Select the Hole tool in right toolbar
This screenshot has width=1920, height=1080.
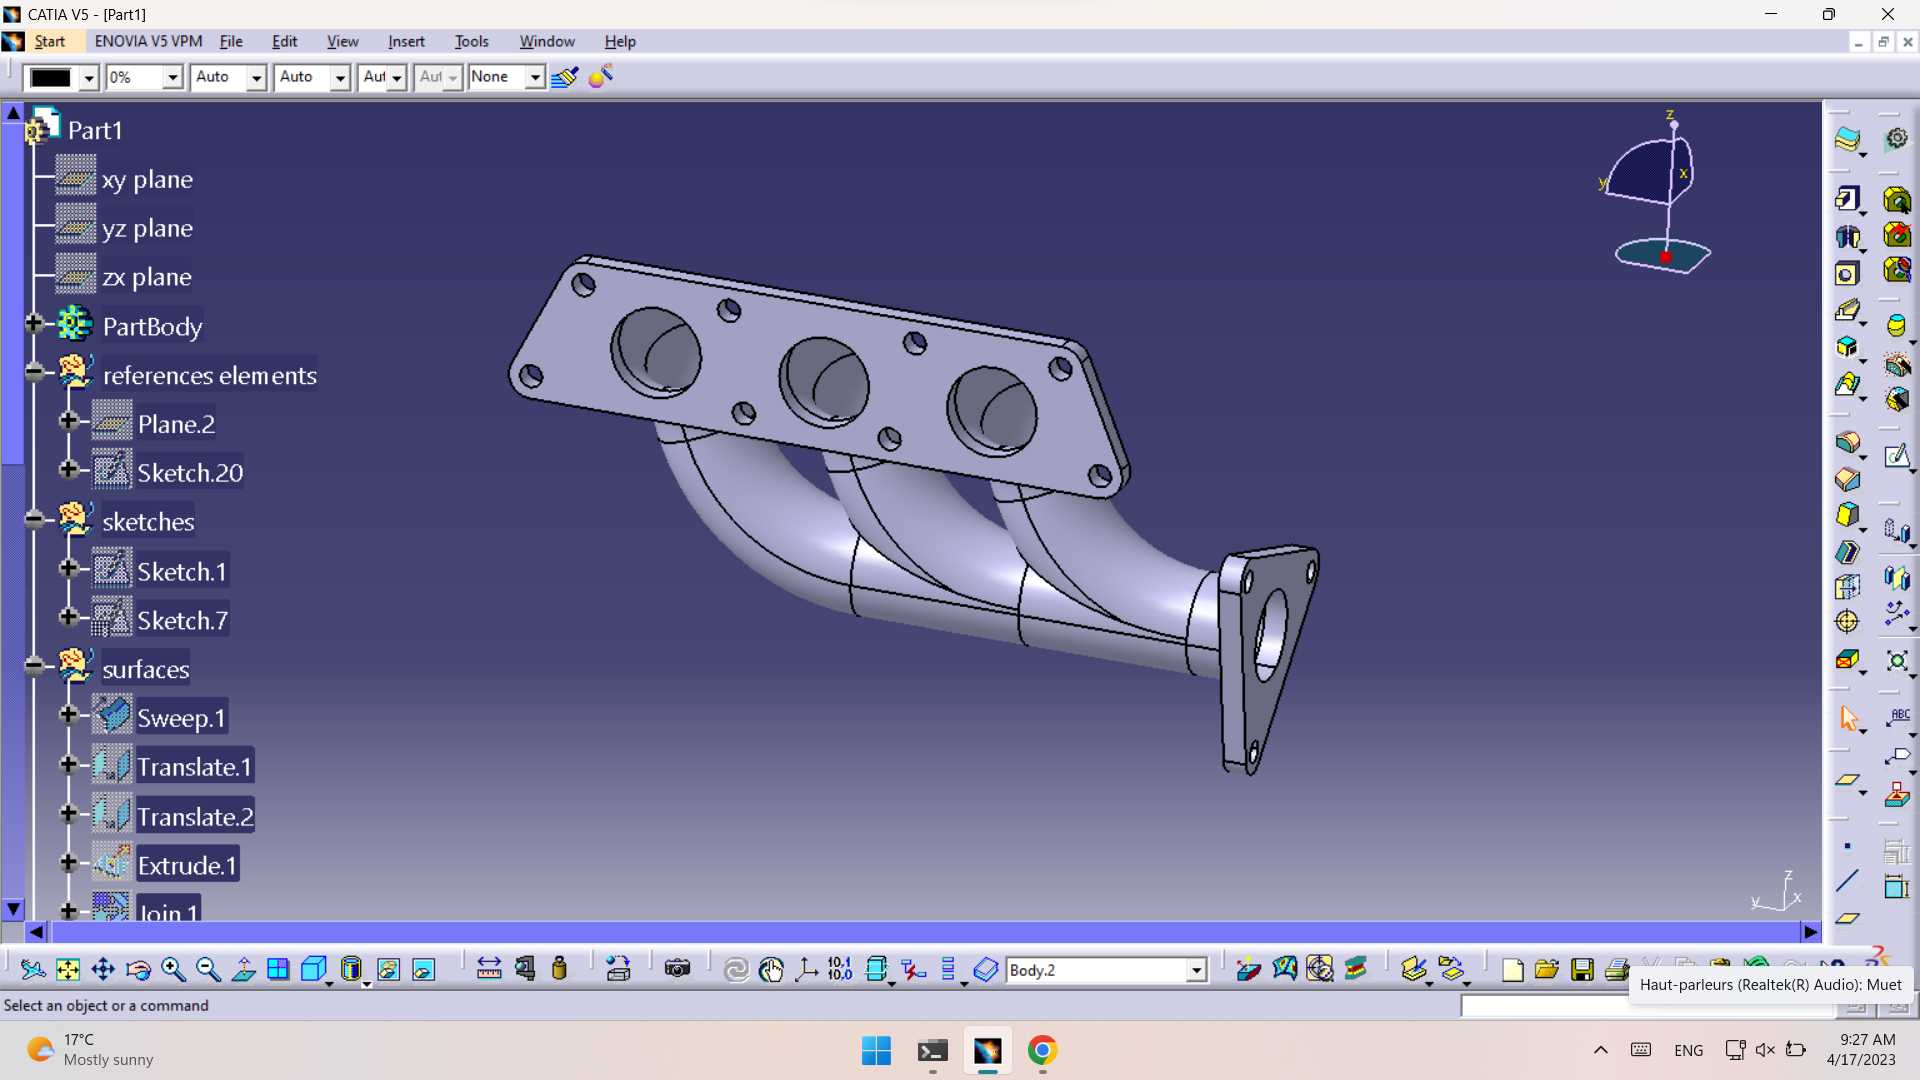click(x=1847, y=273)
